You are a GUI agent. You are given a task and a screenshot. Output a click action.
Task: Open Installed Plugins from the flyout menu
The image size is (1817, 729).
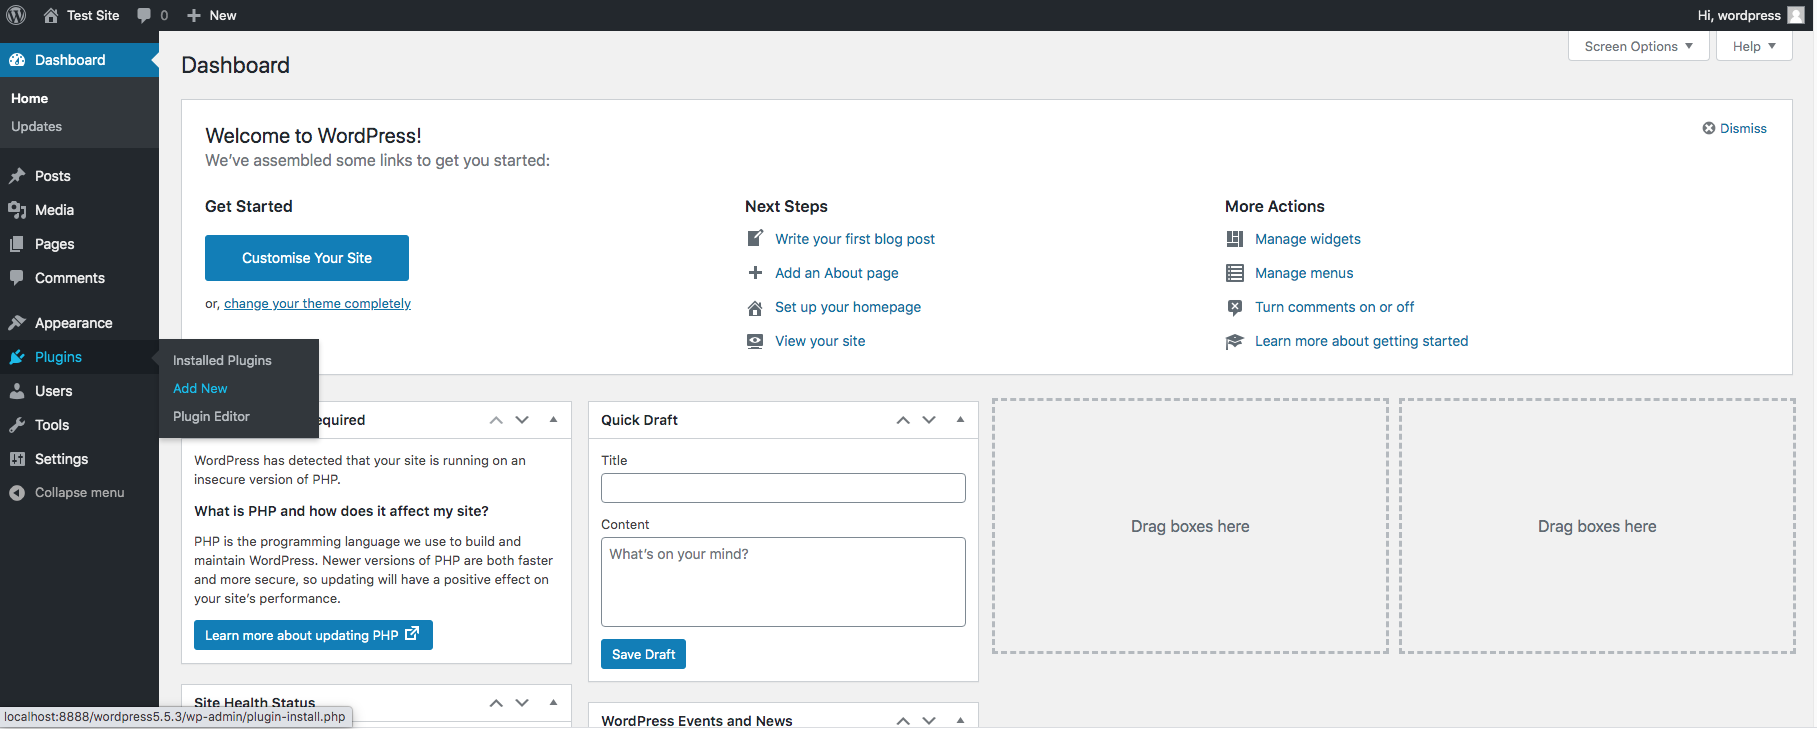tap(222, 360)
